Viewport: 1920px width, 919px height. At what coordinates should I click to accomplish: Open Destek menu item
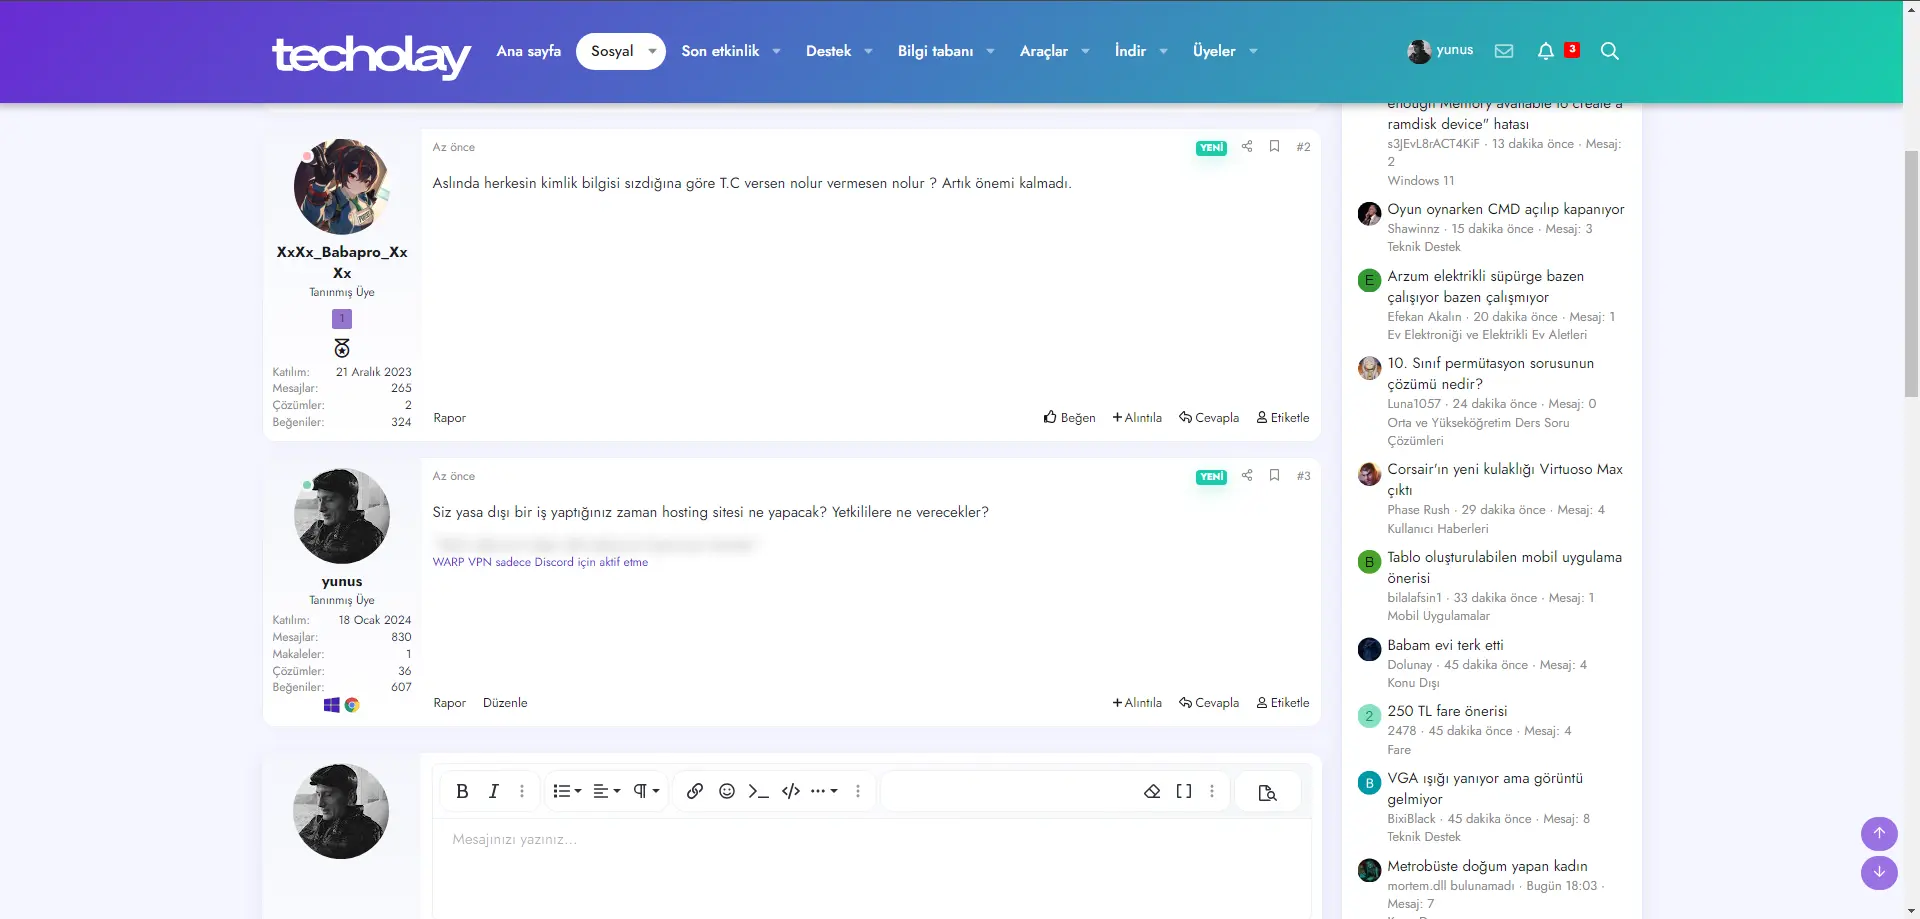tap(829, 51)
